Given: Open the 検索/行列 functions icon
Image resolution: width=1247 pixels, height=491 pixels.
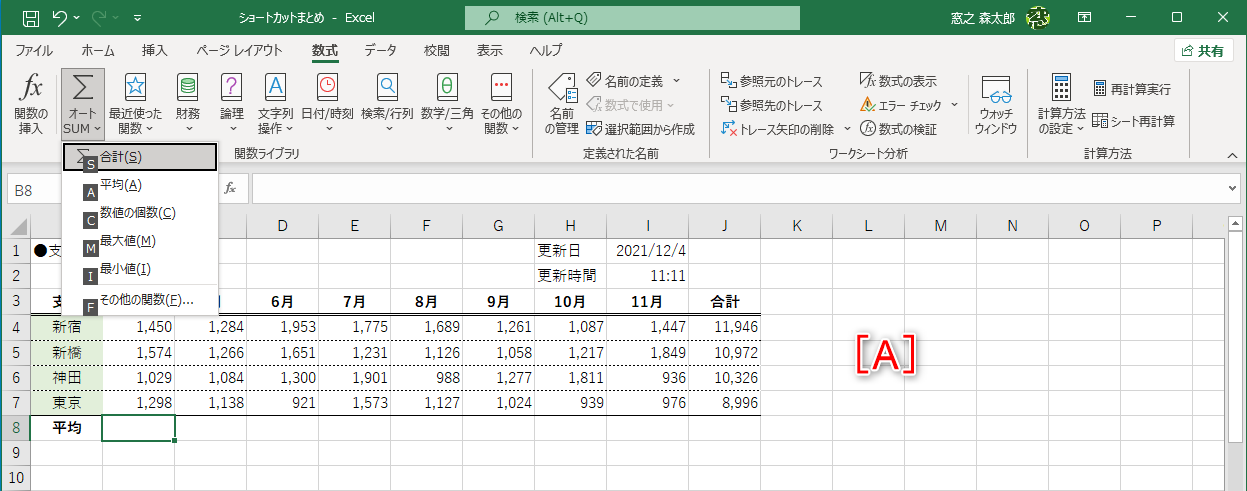Looking at the screenshot, I should (x=387, y=86).
